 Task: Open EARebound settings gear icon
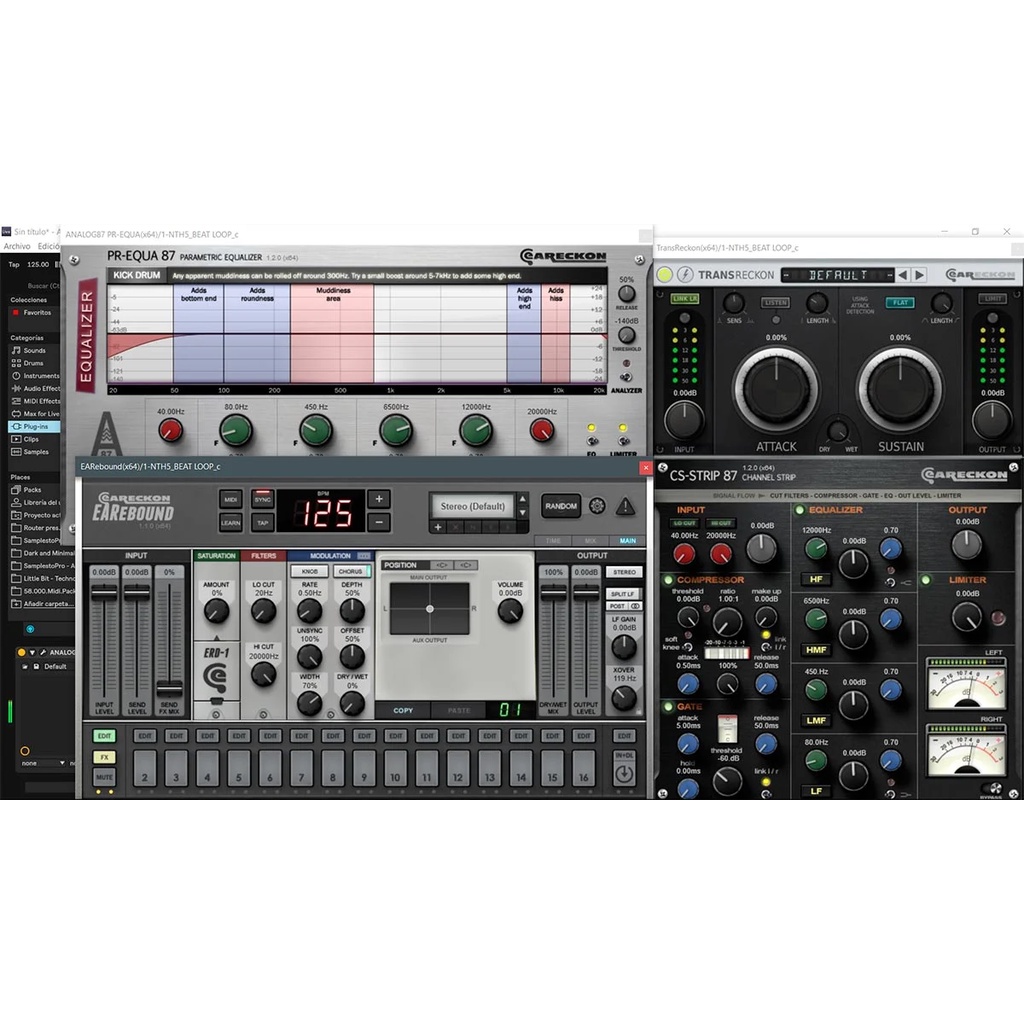[x=597, y=505]
